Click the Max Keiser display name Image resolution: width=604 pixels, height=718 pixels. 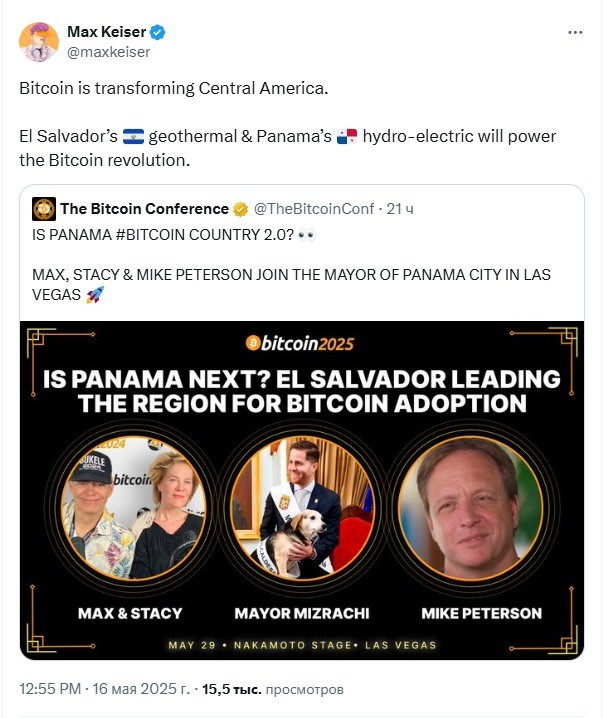[x=106, y=32]
